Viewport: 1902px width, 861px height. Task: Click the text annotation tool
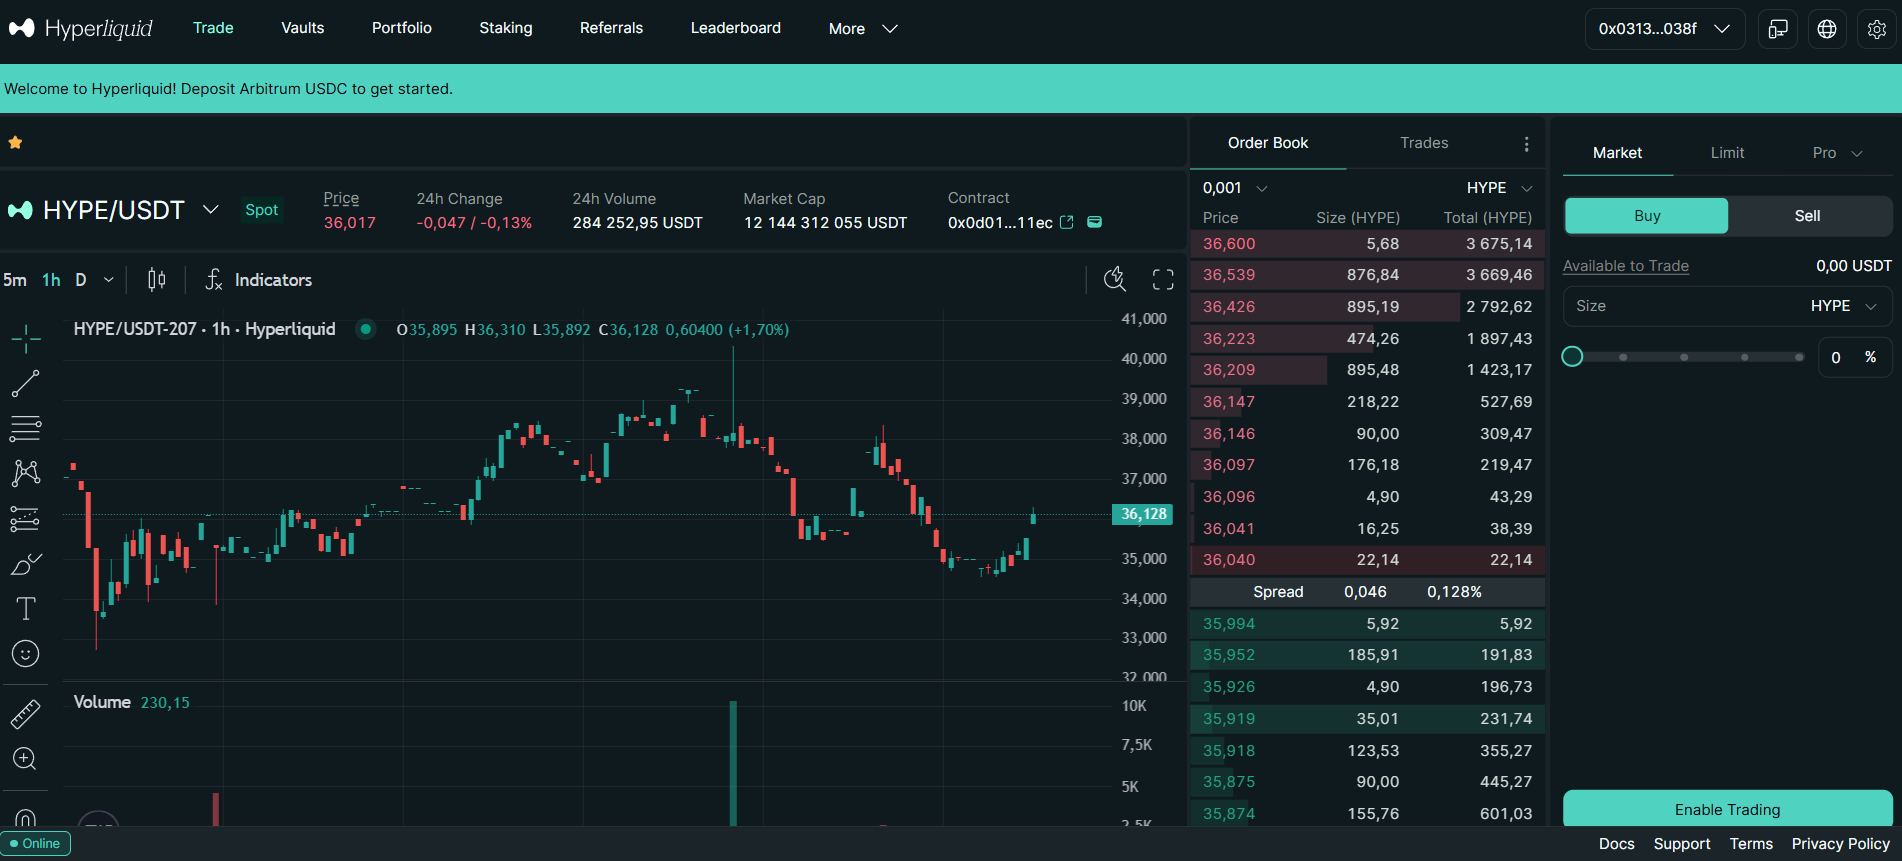25,609
